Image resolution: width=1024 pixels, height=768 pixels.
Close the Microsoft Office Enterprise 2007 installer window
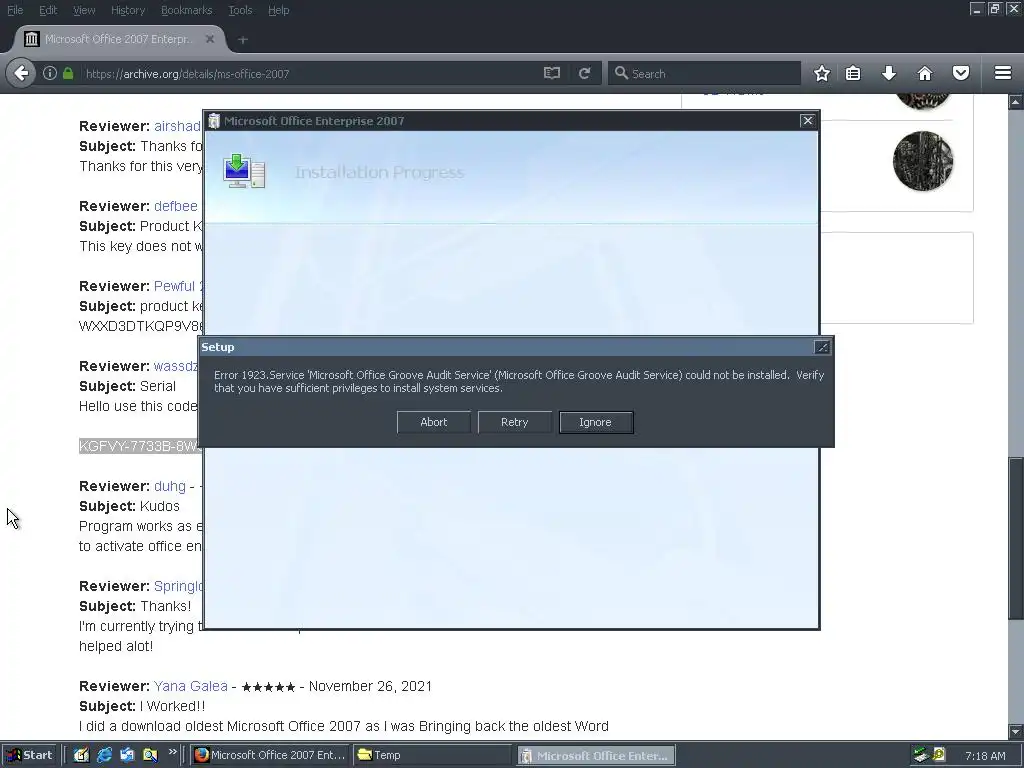click(807, 121)
